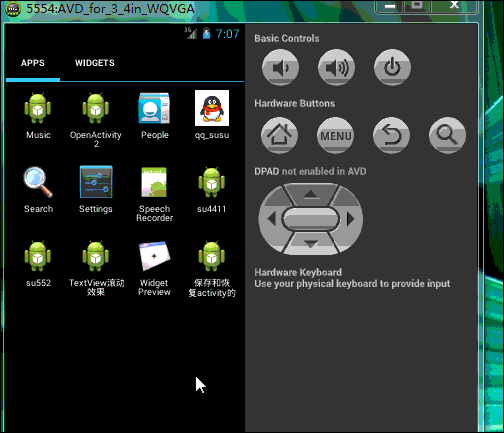This screenshot has width=504, height=433.
Task: Click the emulator power button
Action: (392, 68)
